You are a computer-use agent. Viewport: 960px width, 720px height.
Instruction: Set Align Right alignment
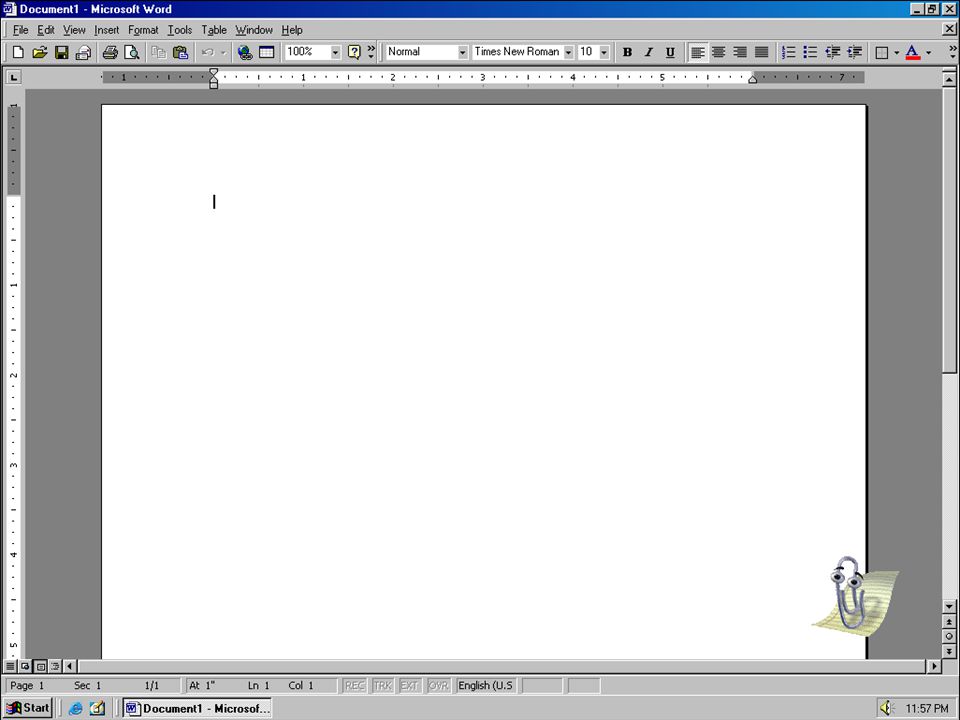point(740,52)
